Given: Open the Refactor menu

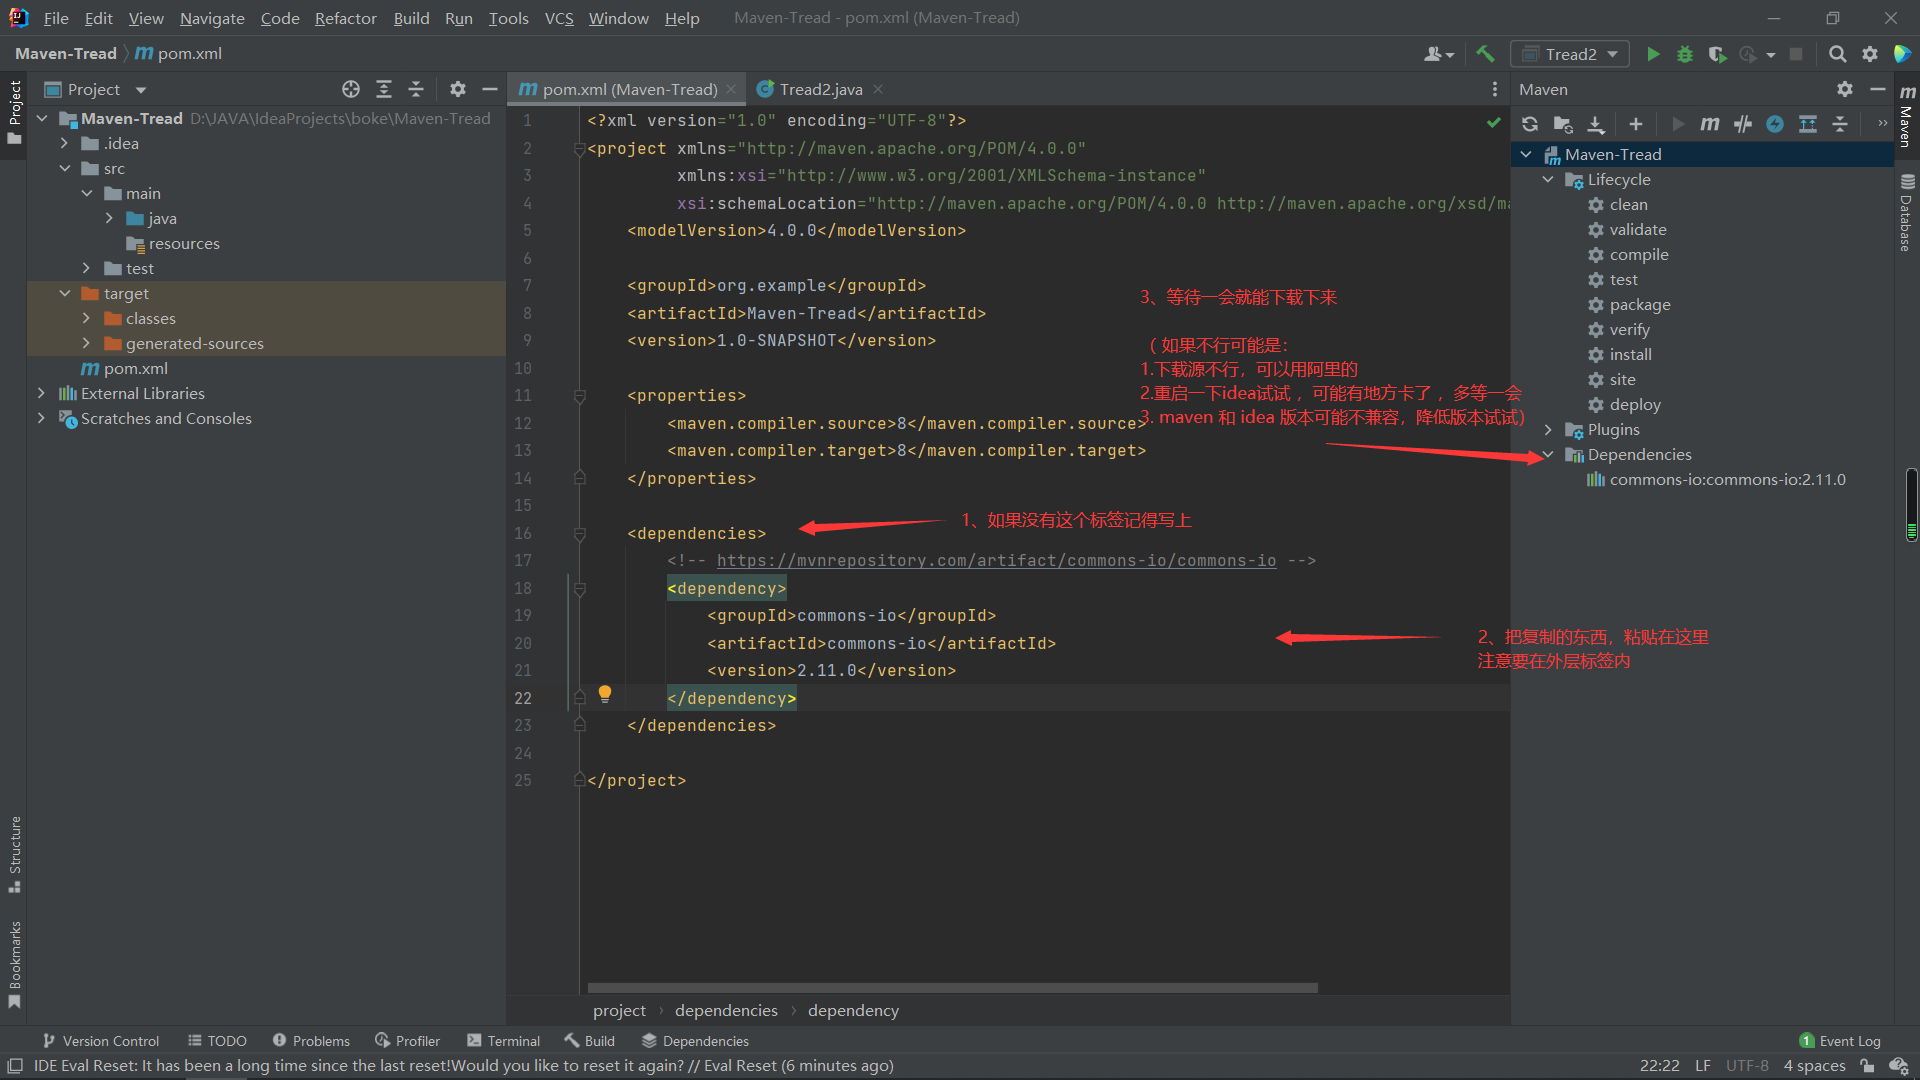Looking at the screenshot, I should (x=345, y=18).
